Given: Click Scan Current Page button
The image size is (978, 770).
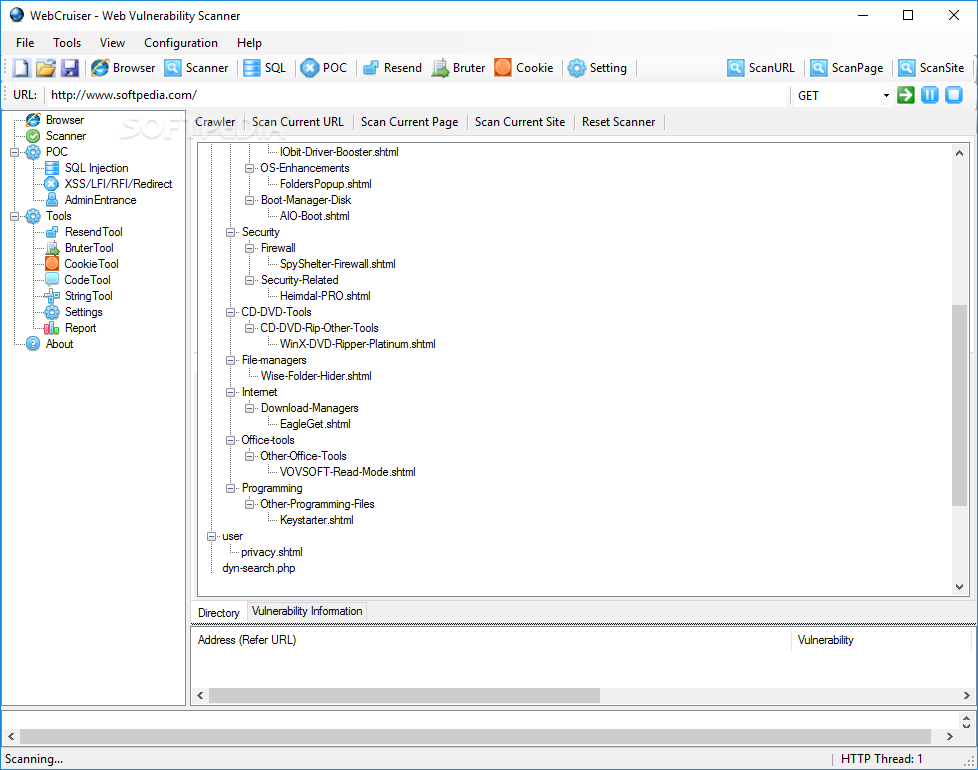Looking at the screenshot, I should click(409, 122).
